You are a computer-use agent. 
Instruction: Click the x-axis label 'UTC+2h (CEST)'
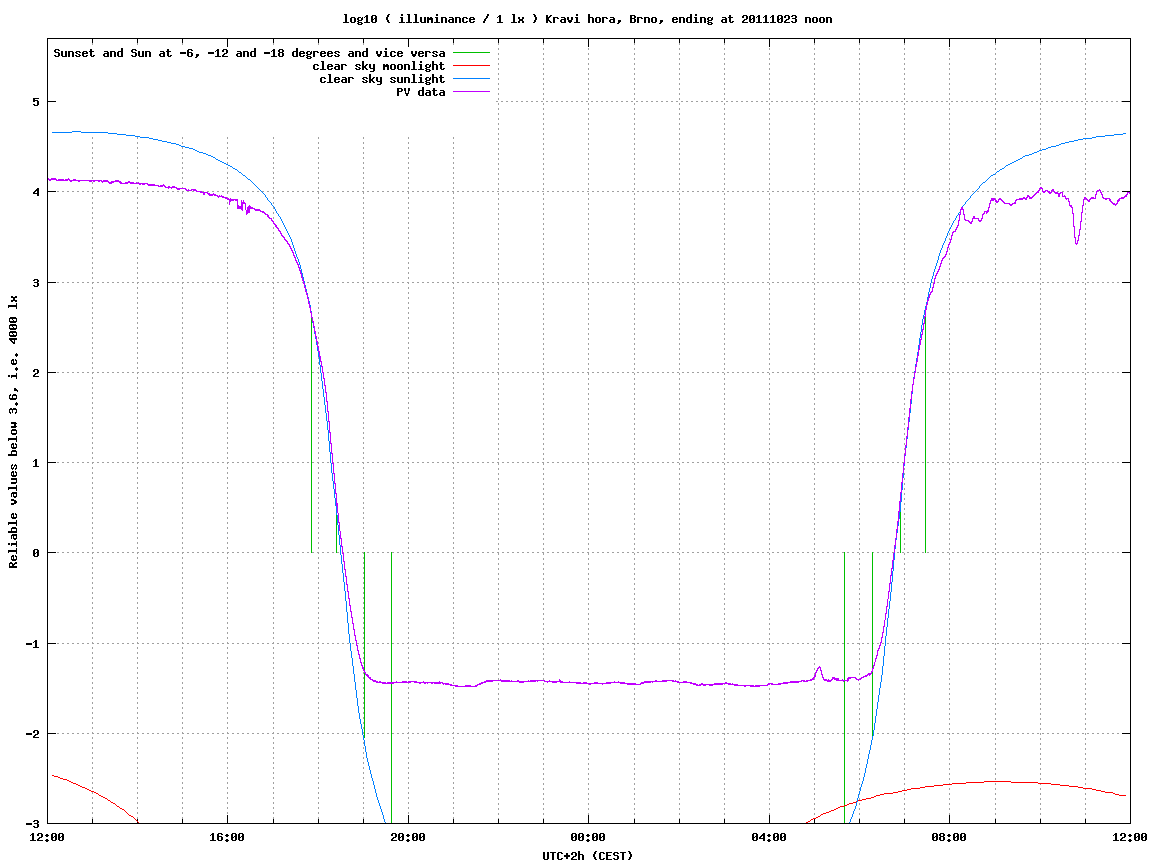tap(587, 856)
